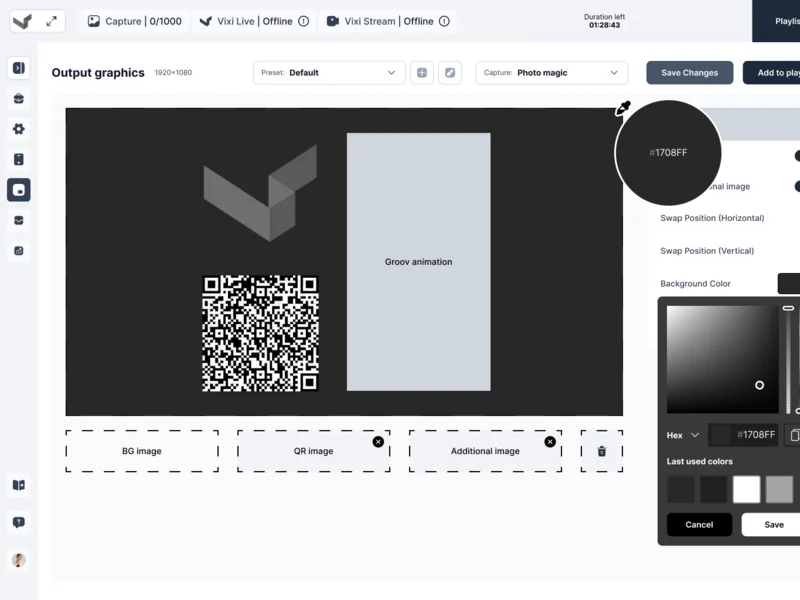
Task: Add a new preset with plus icon
Action: 422,73
